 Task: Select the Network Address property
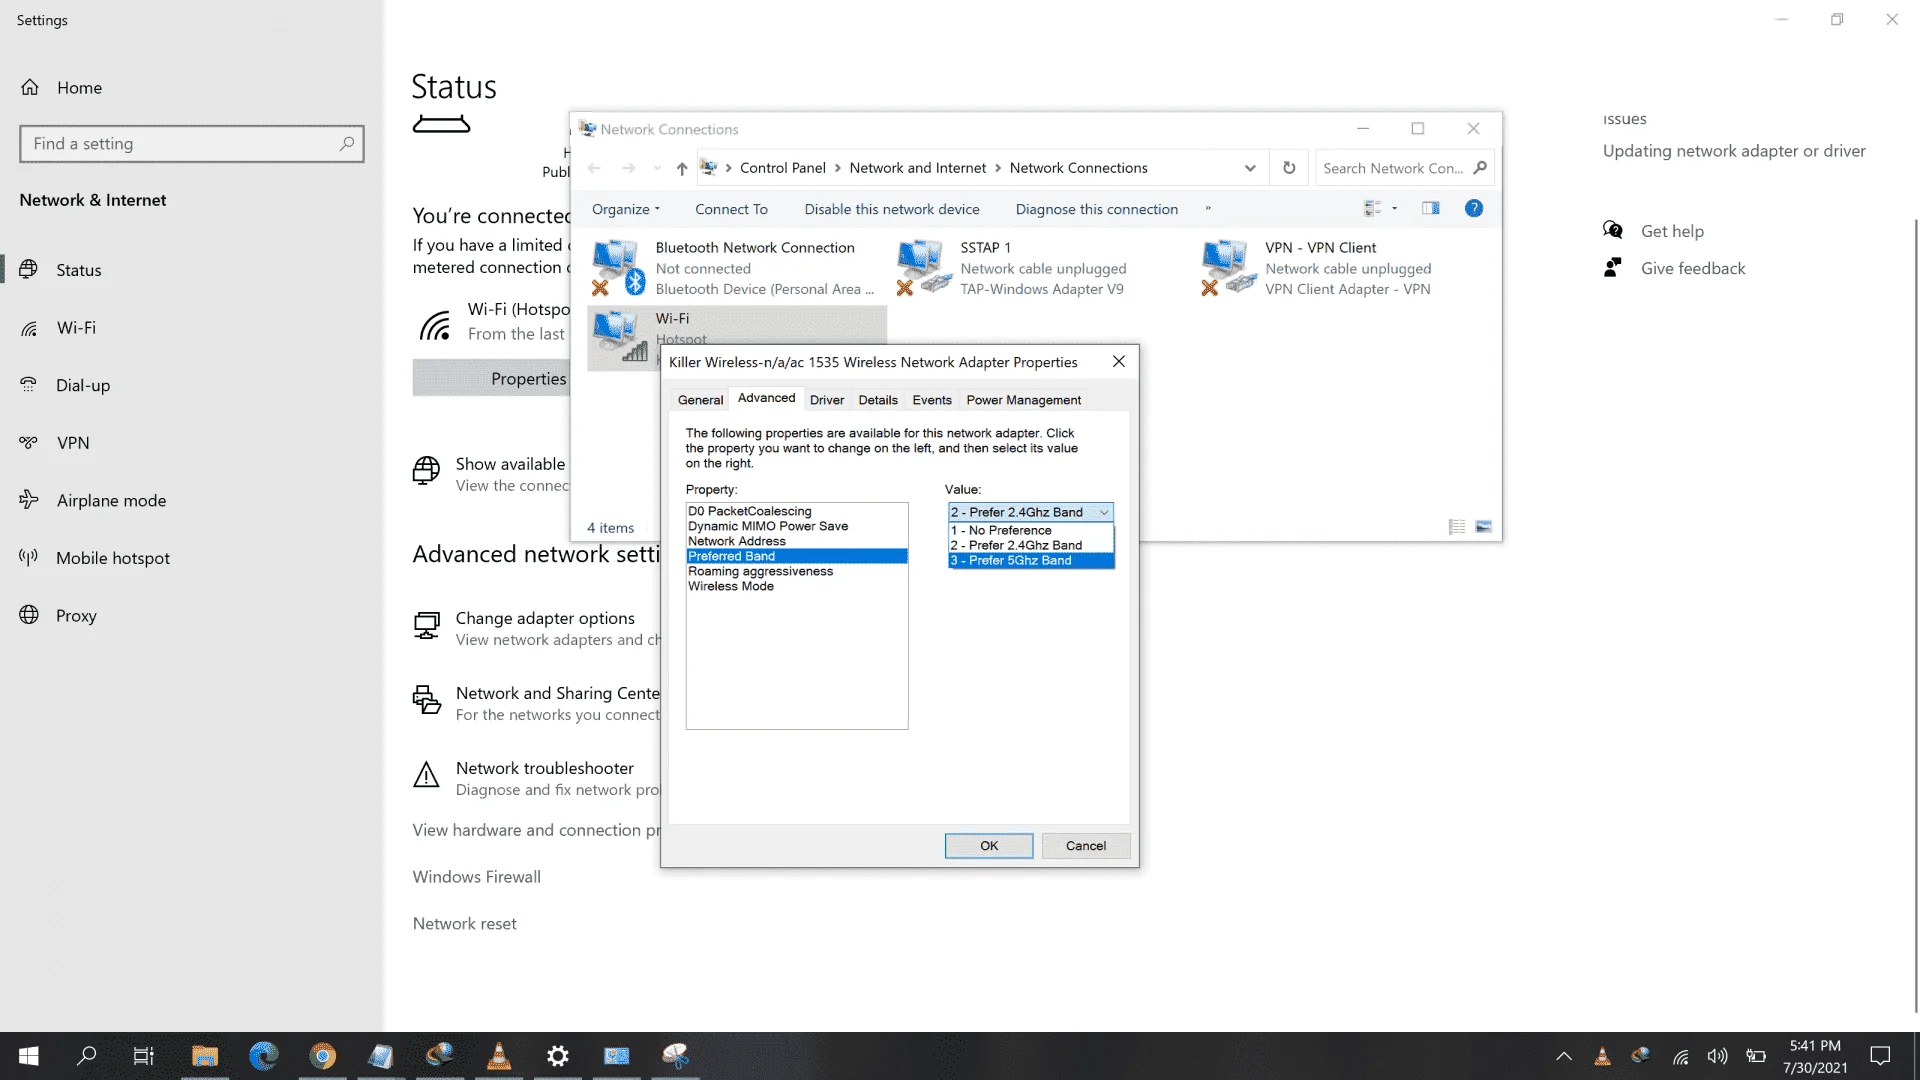pyautogui.click(x=797, y=541)
